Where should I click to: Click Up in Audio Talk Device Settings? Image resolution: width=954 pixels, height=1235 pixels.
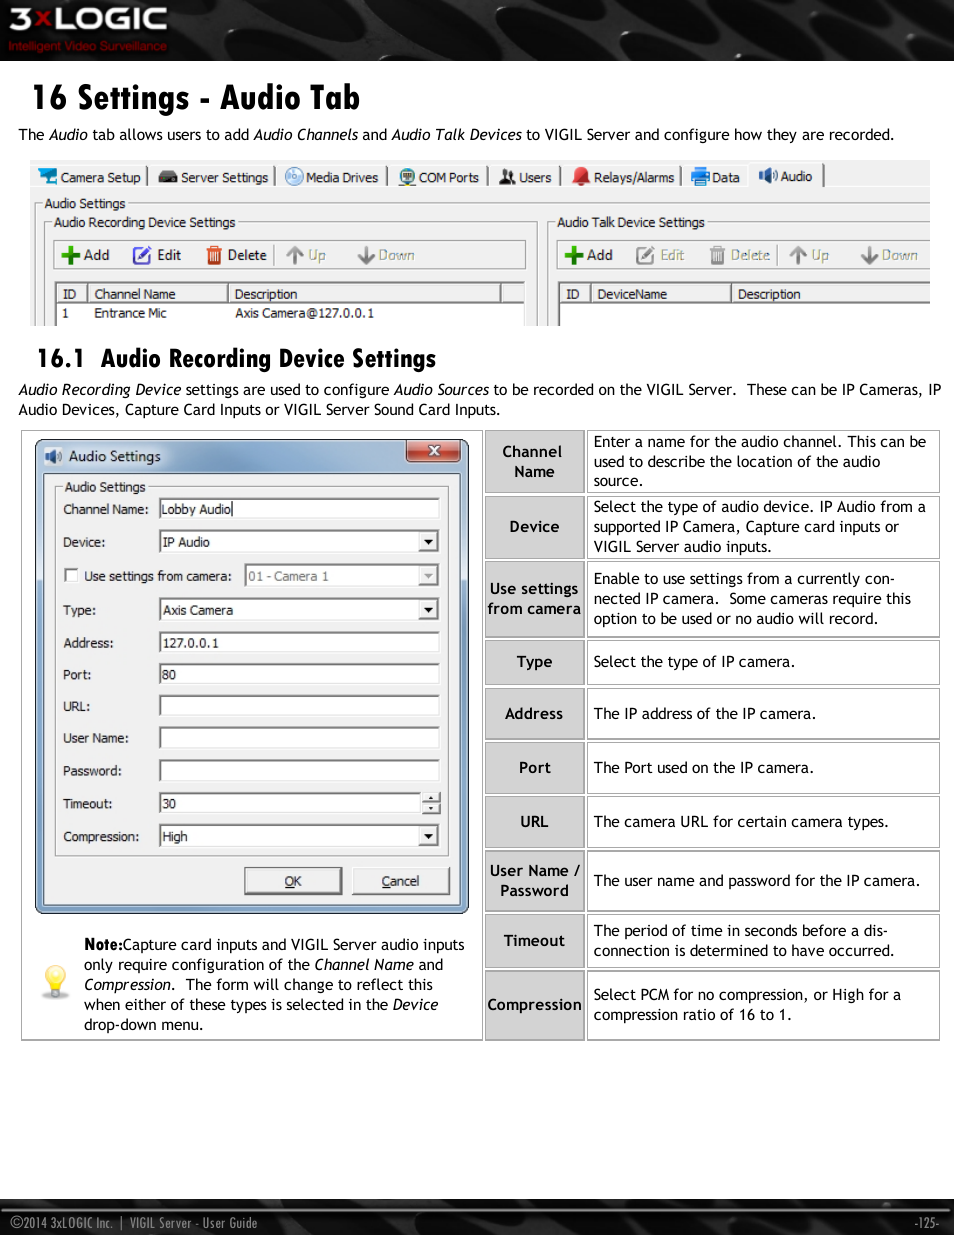point(809,255)
